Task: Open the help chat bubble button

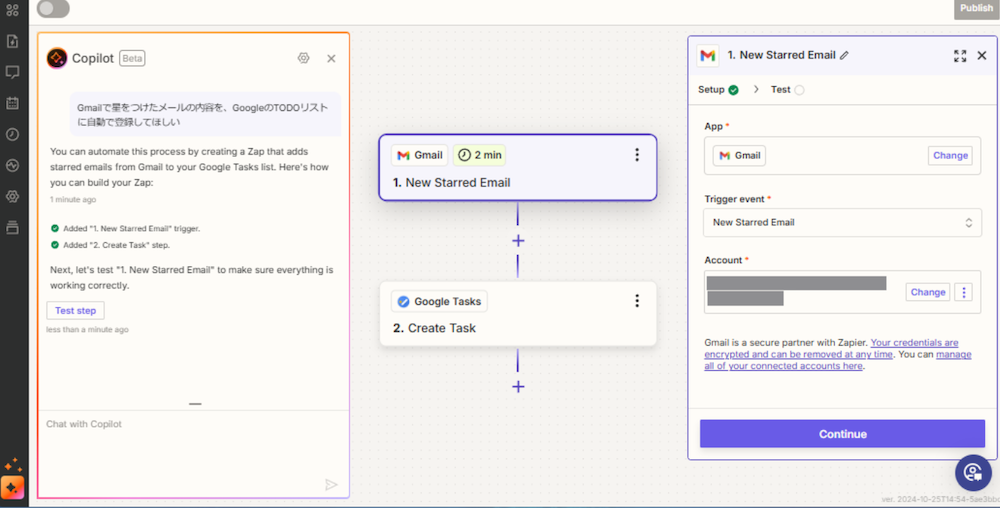Action: (973, 472)
